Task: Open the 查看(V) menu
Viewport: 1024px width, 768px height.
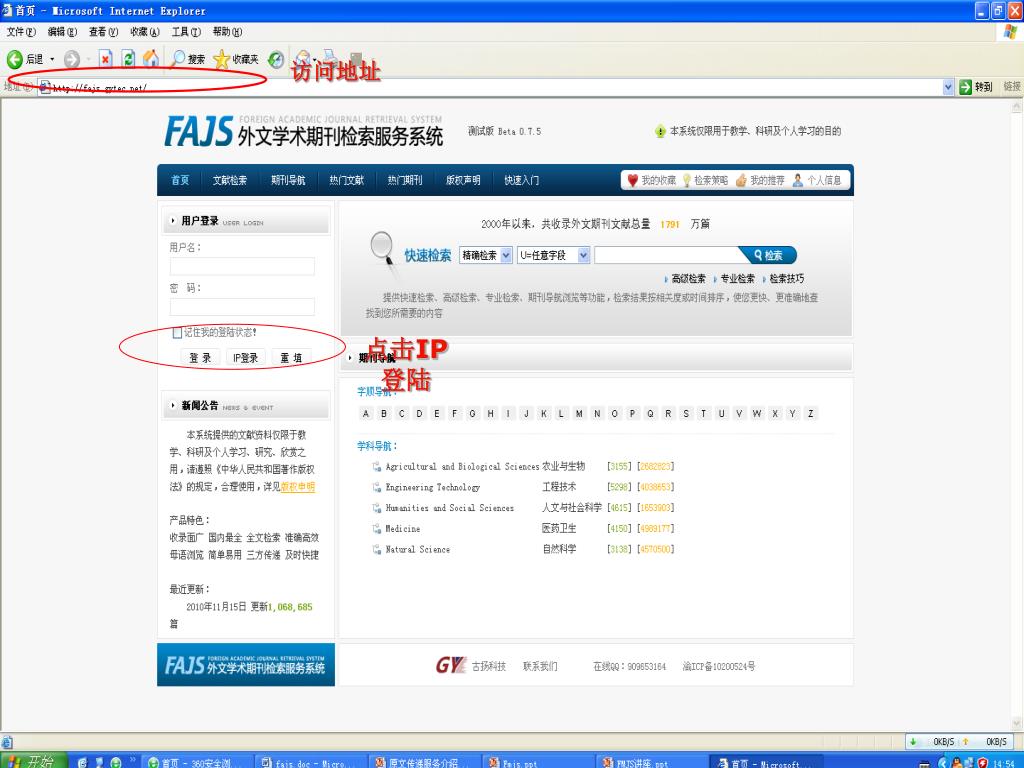Action: pos(103,31)
